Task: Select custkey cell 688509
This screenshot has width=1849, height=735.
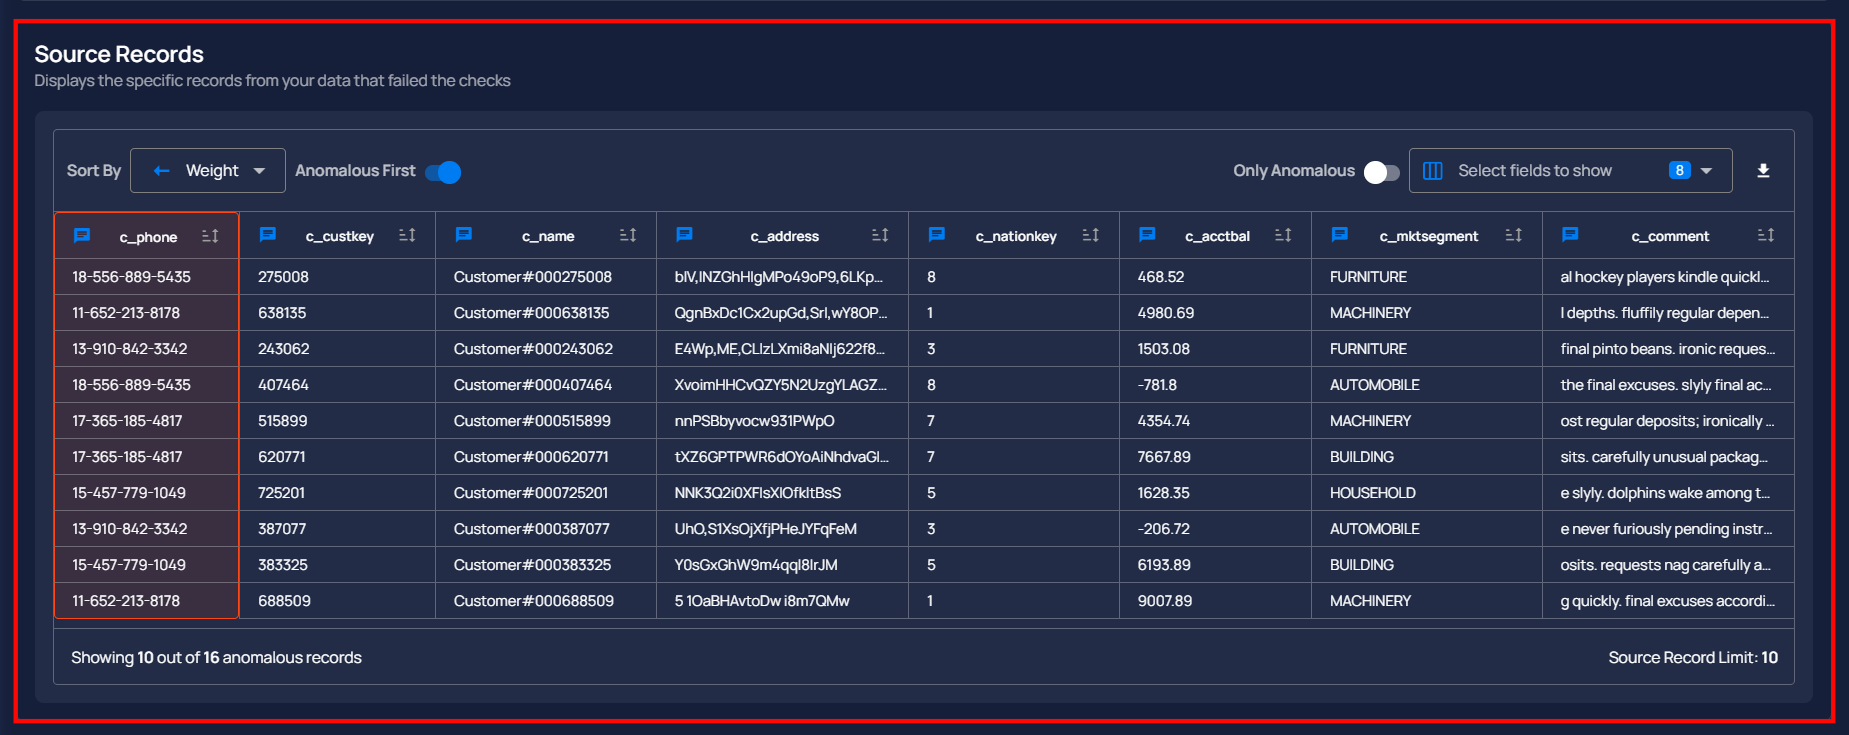Action: pos(338,601)
